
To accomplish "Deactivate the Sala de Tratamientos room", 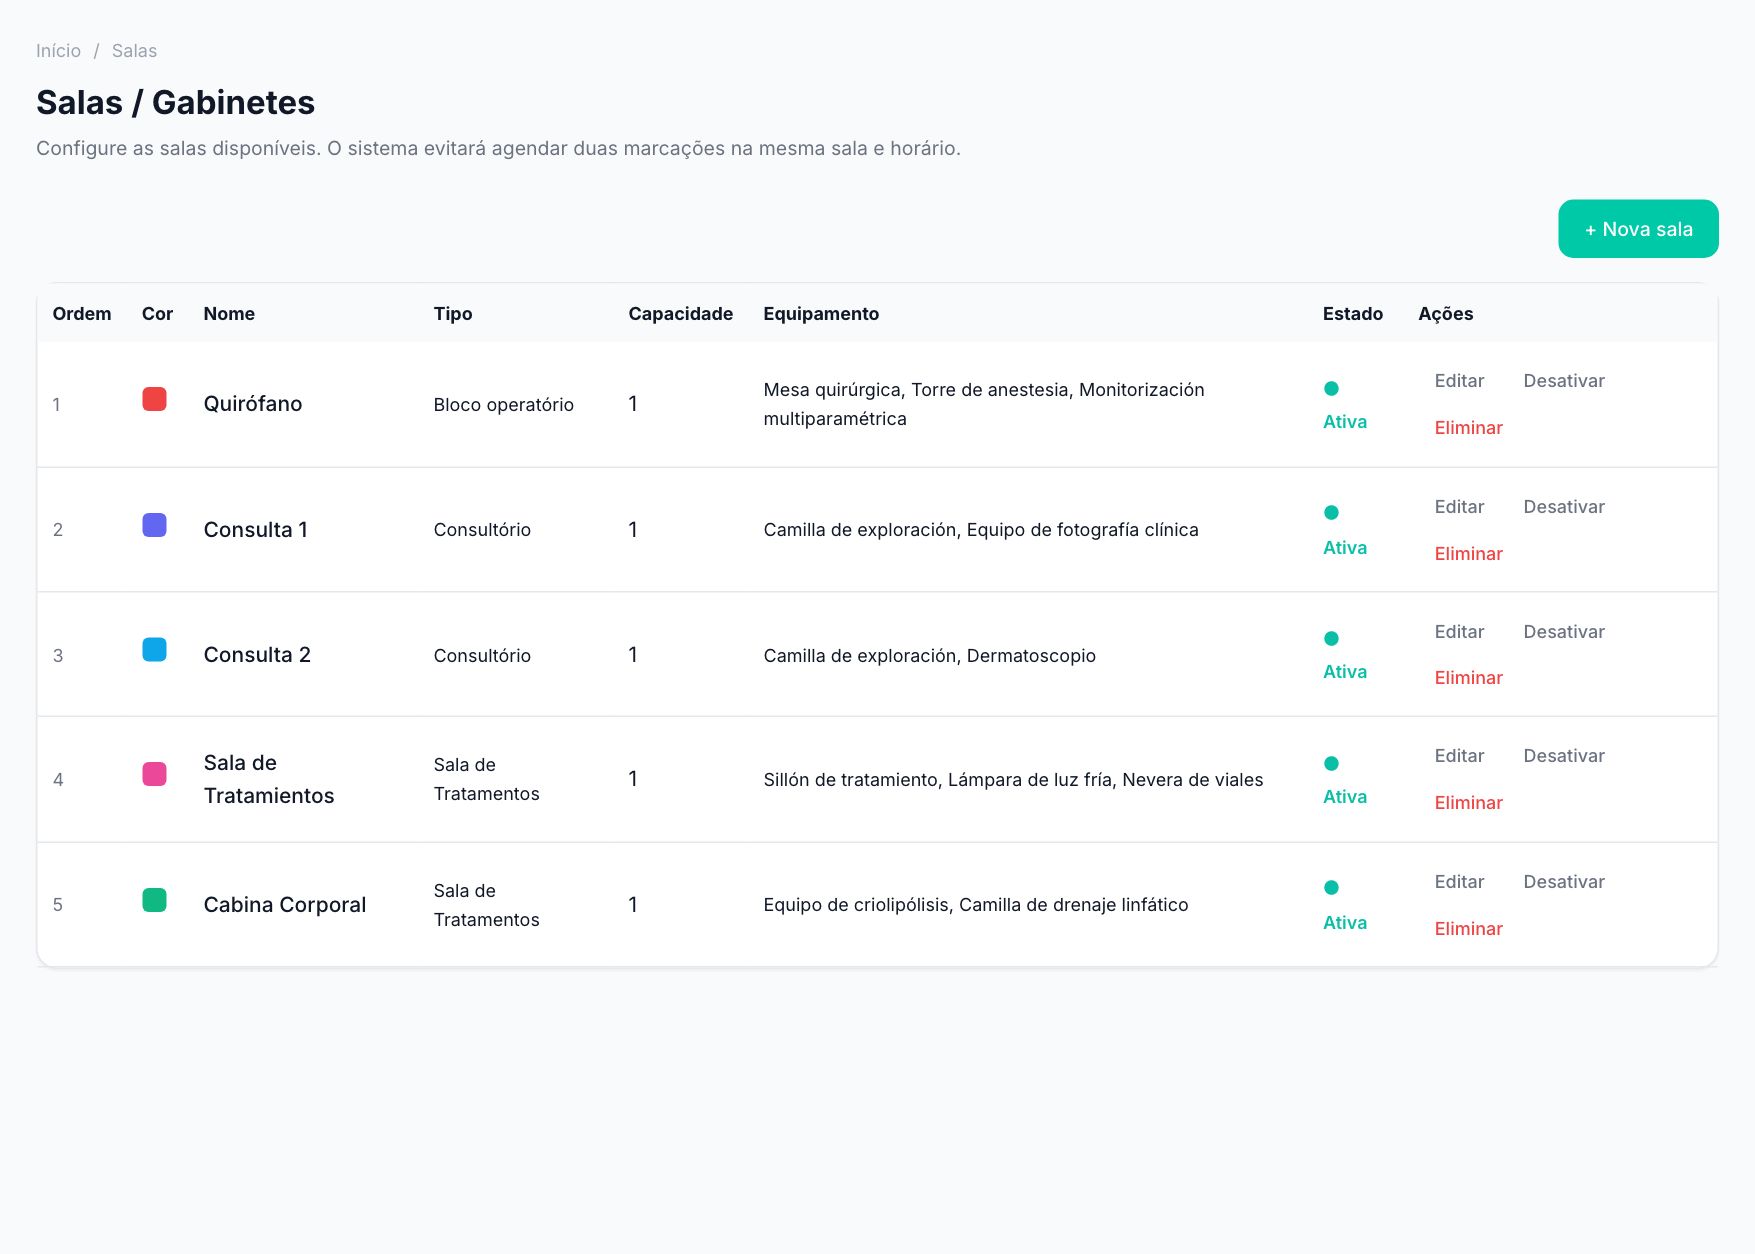I will (x=1563, y=756).
